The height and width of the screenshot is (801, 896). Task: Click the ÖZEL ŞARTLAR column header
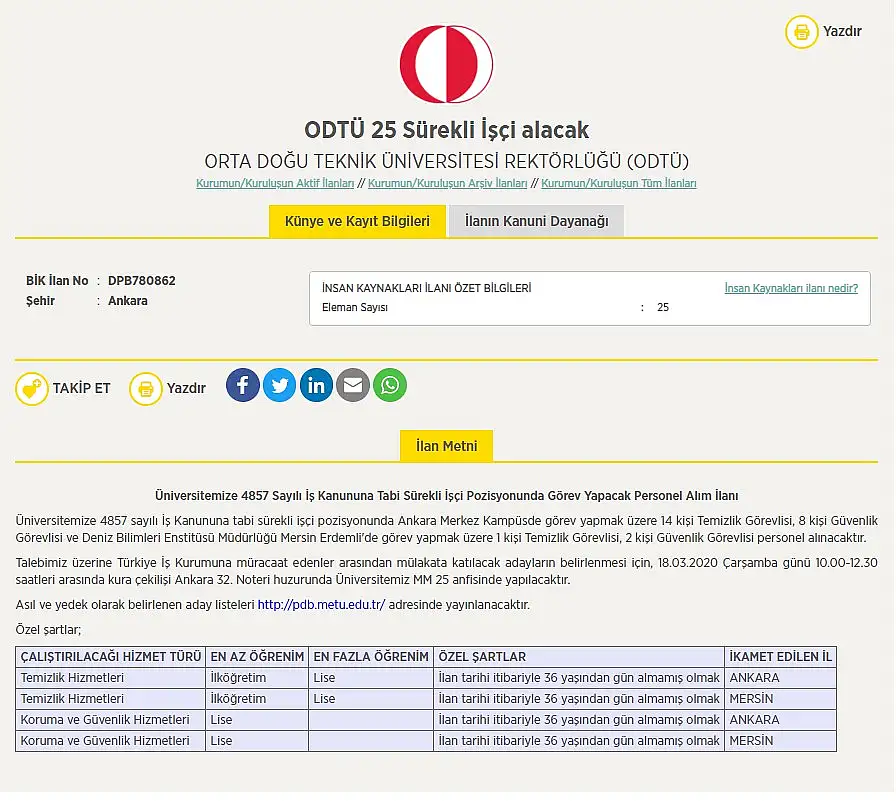pos(579,657)
